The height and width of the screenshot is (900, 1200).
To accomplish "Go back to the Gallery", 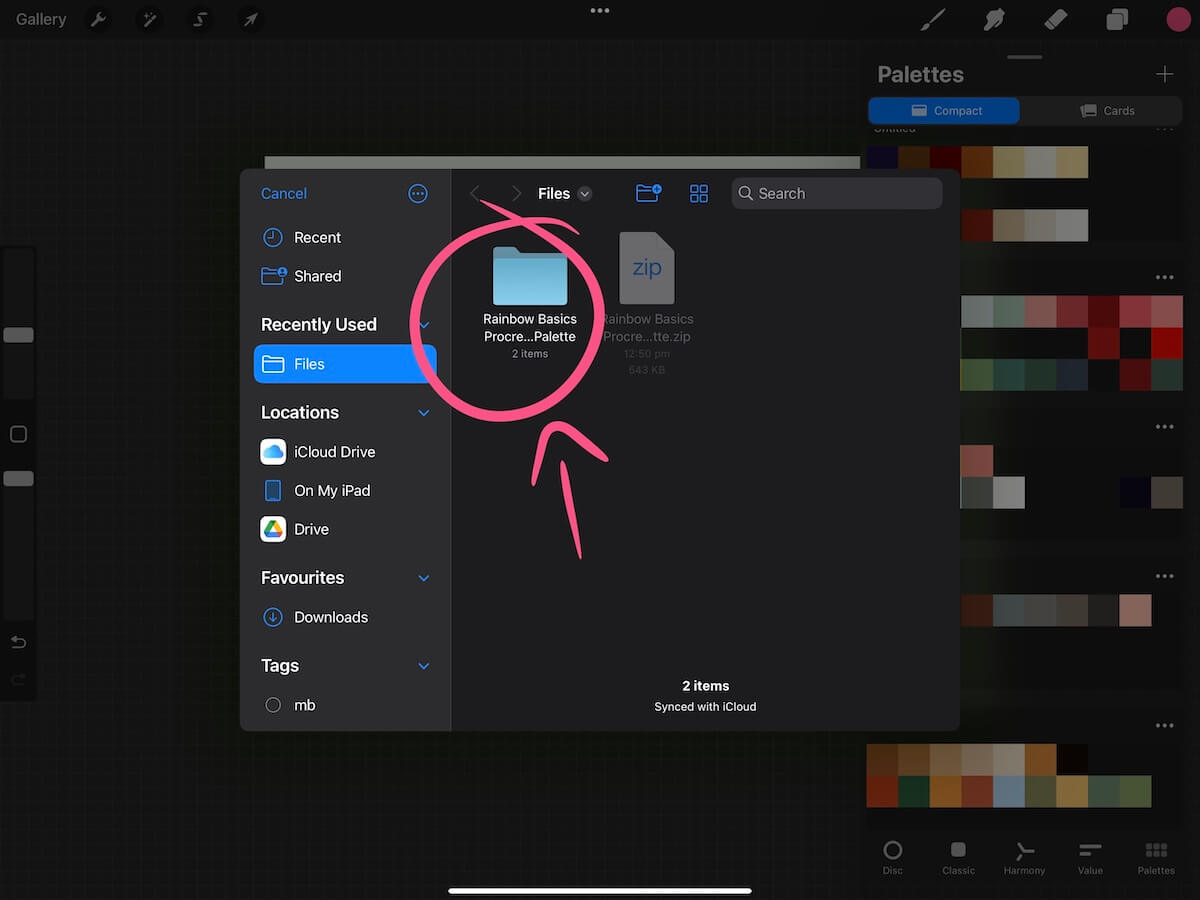I will pyautogui.click(x=39, y=18).
